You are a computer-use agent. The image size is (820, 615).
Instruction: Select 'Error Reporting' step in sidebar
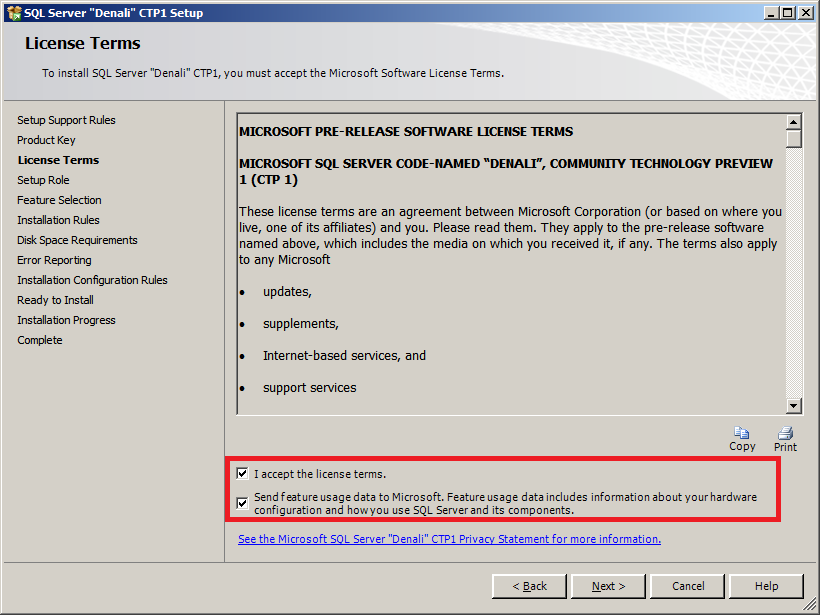click(x=54, y=260)
